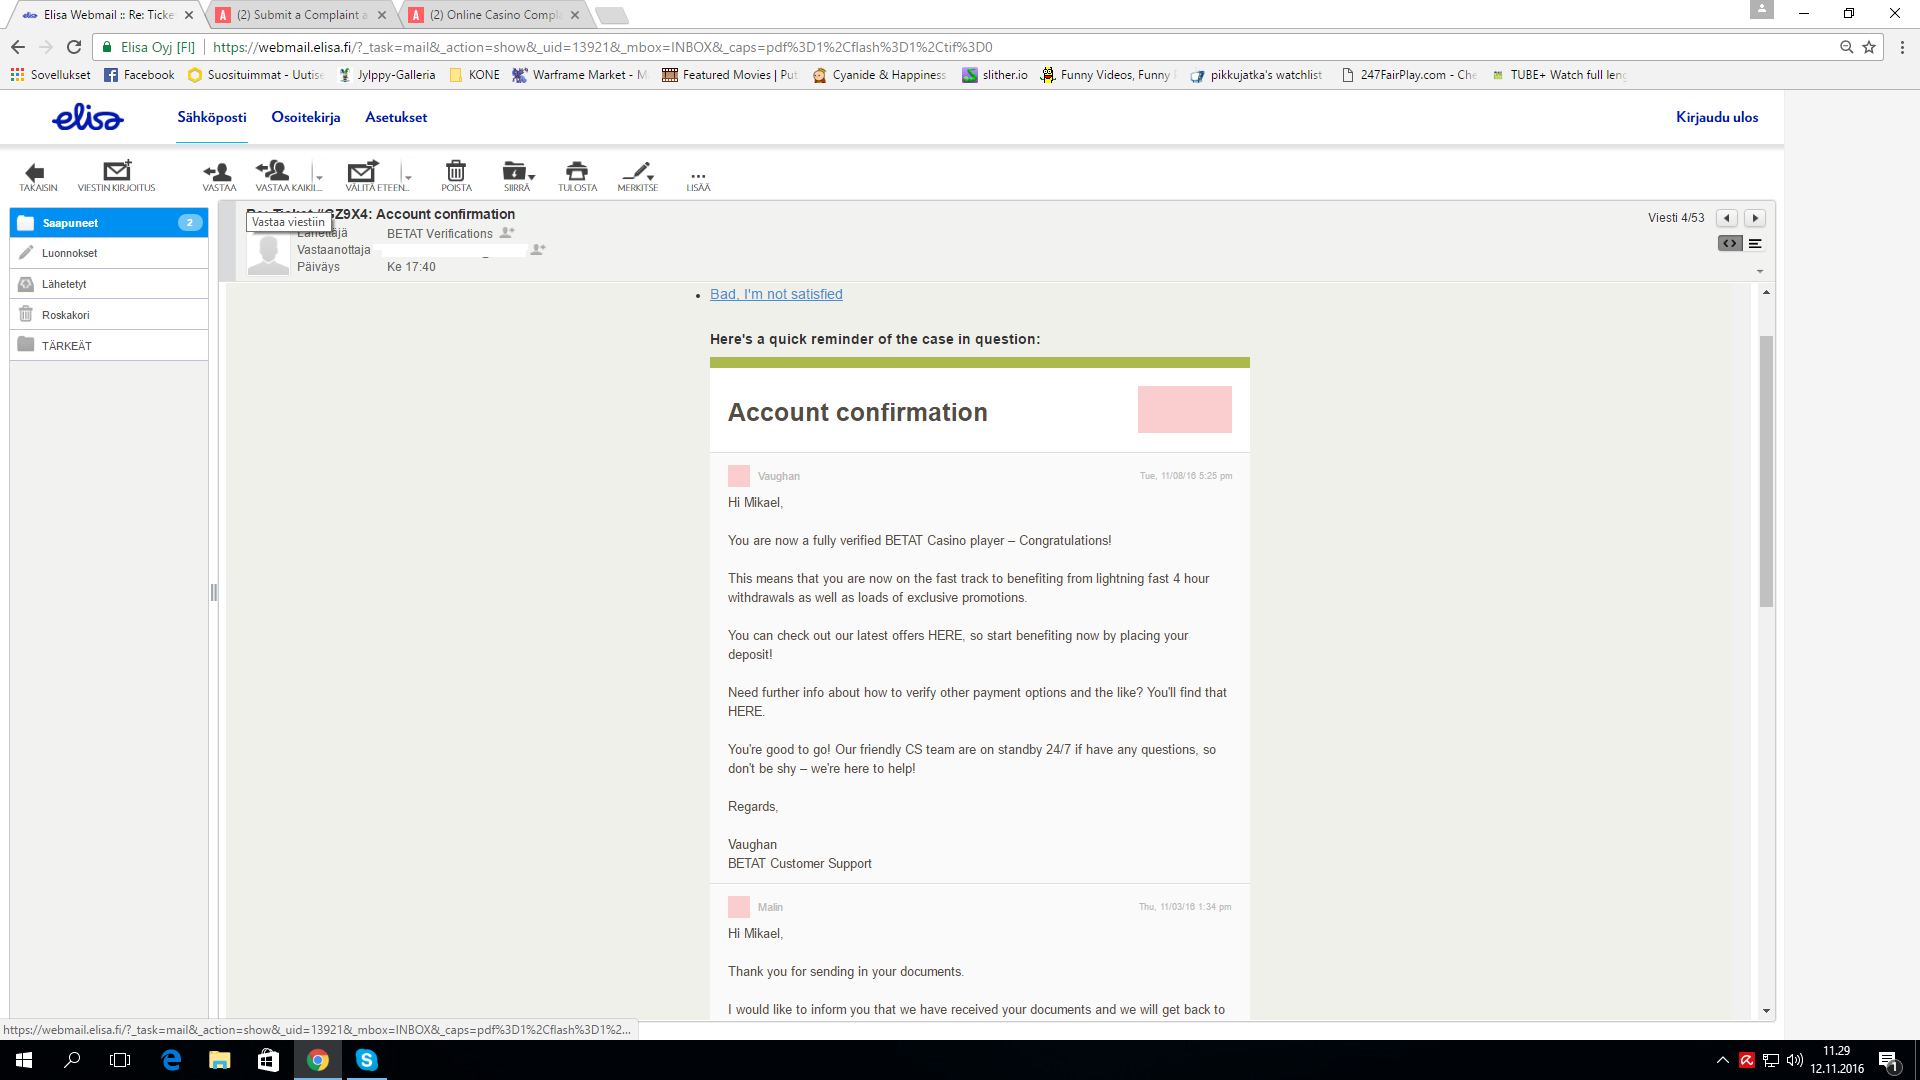Show the next message arrow button

[x=1755, y=218]
